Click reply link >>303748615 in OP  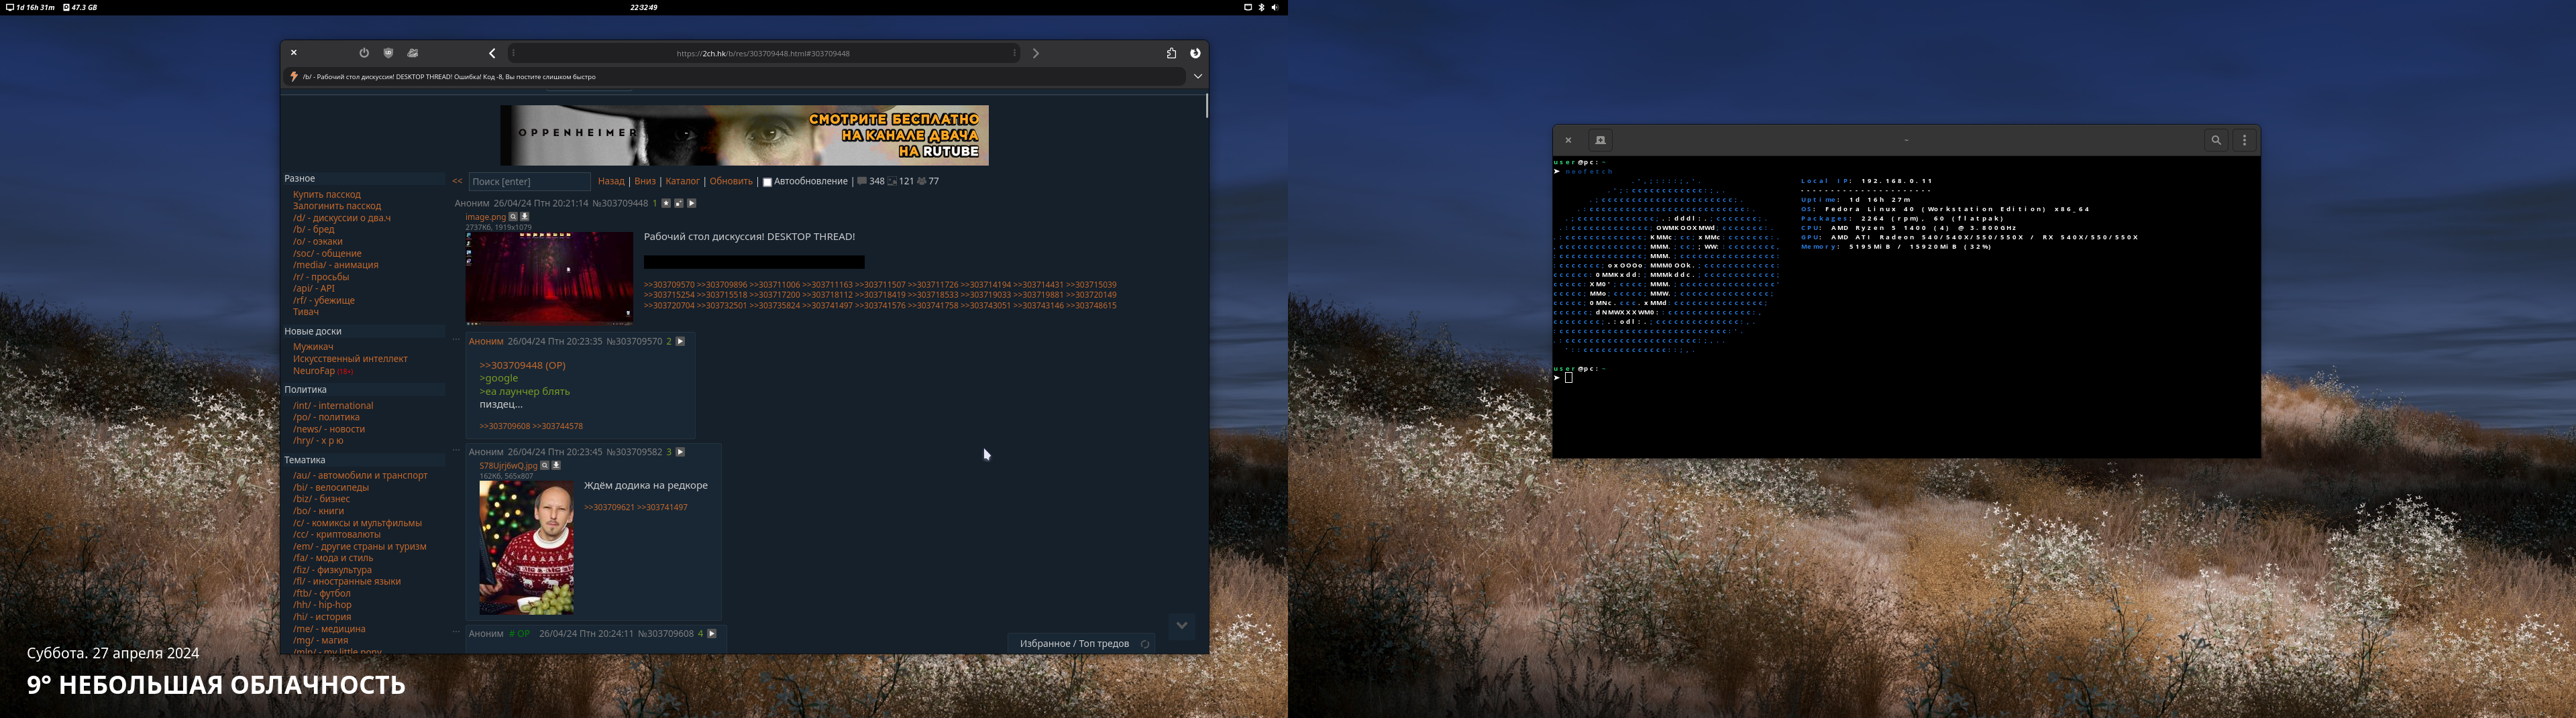(x=1091, y=306)
